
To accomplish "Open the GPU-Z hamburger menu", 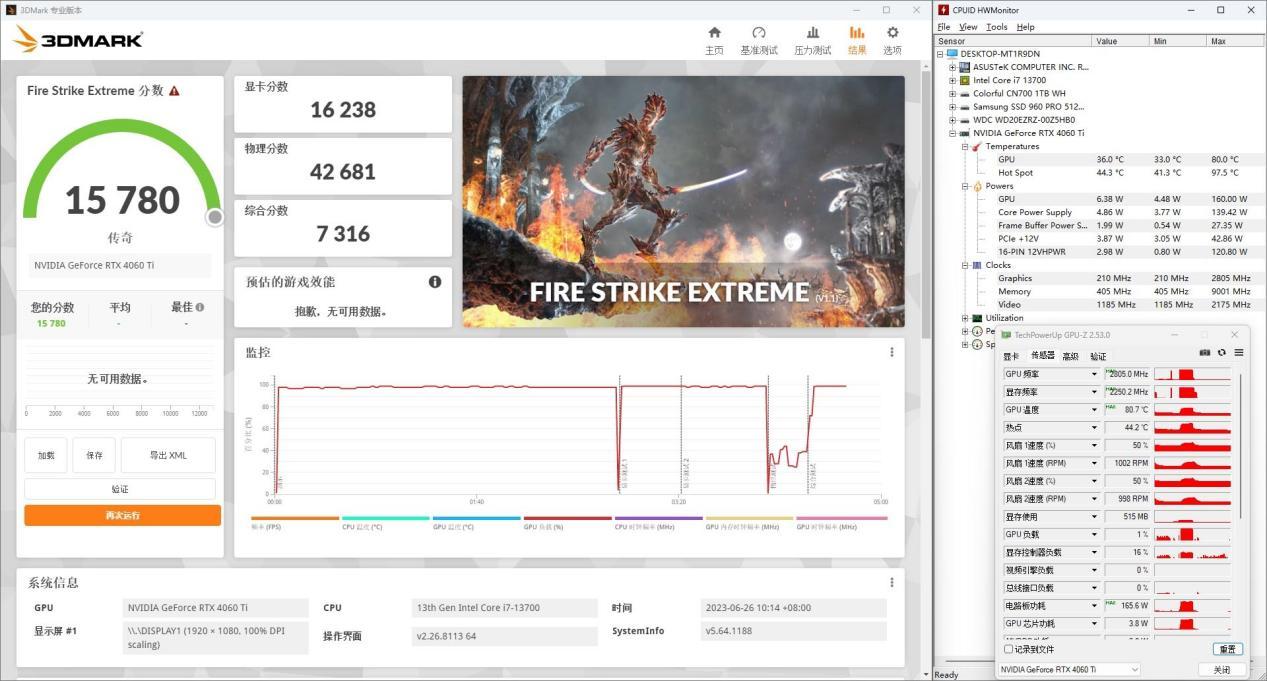I will point(1239,353).
